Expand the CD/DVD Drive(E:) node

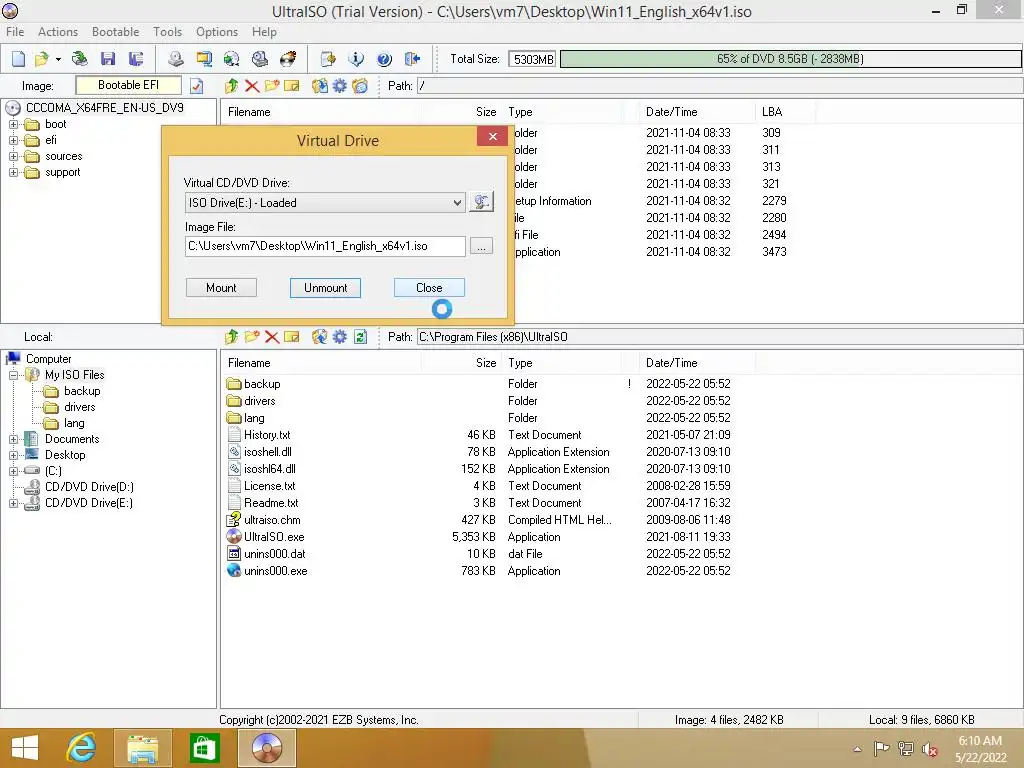(13, 503)
